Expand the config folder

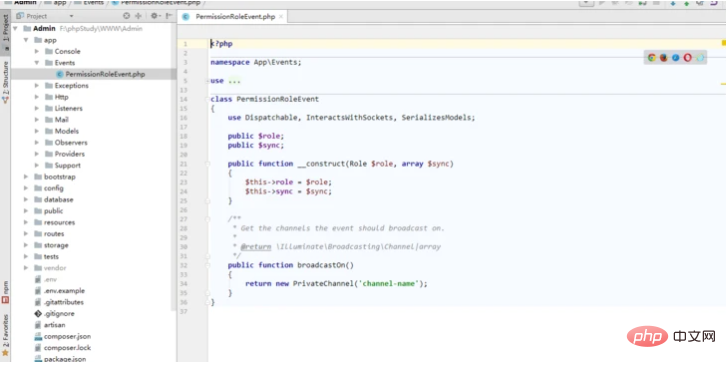pos(26,188)
